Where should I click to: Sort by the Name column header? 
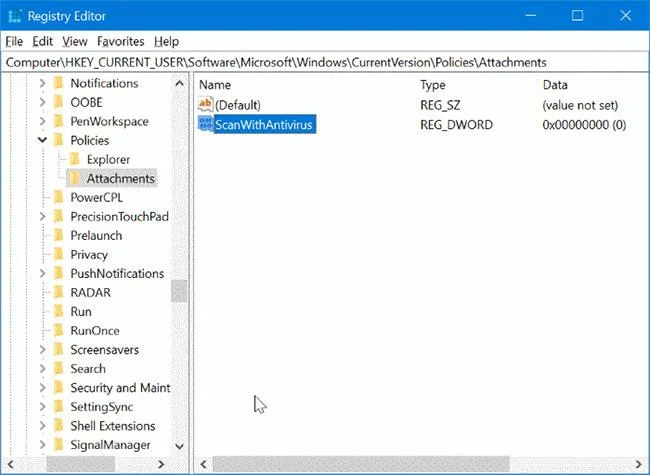pos(215,85)
